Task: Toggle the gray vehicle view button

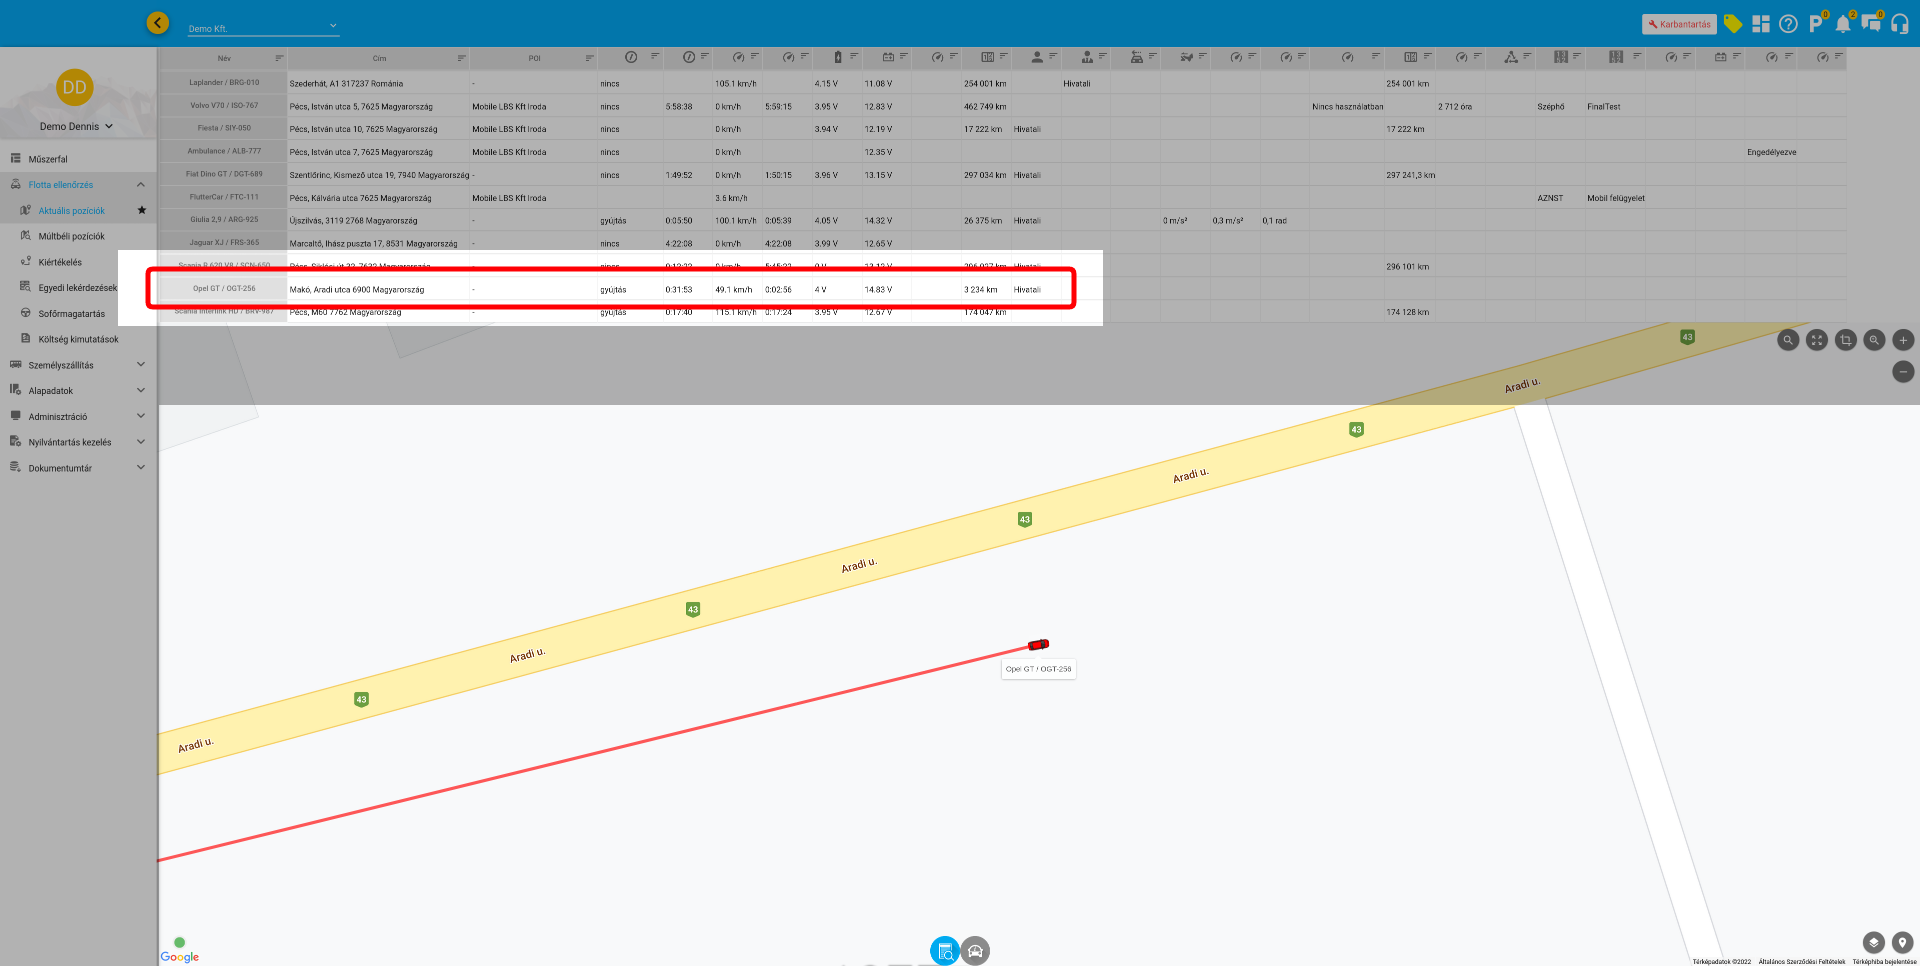Action: [x=975, y=951]
